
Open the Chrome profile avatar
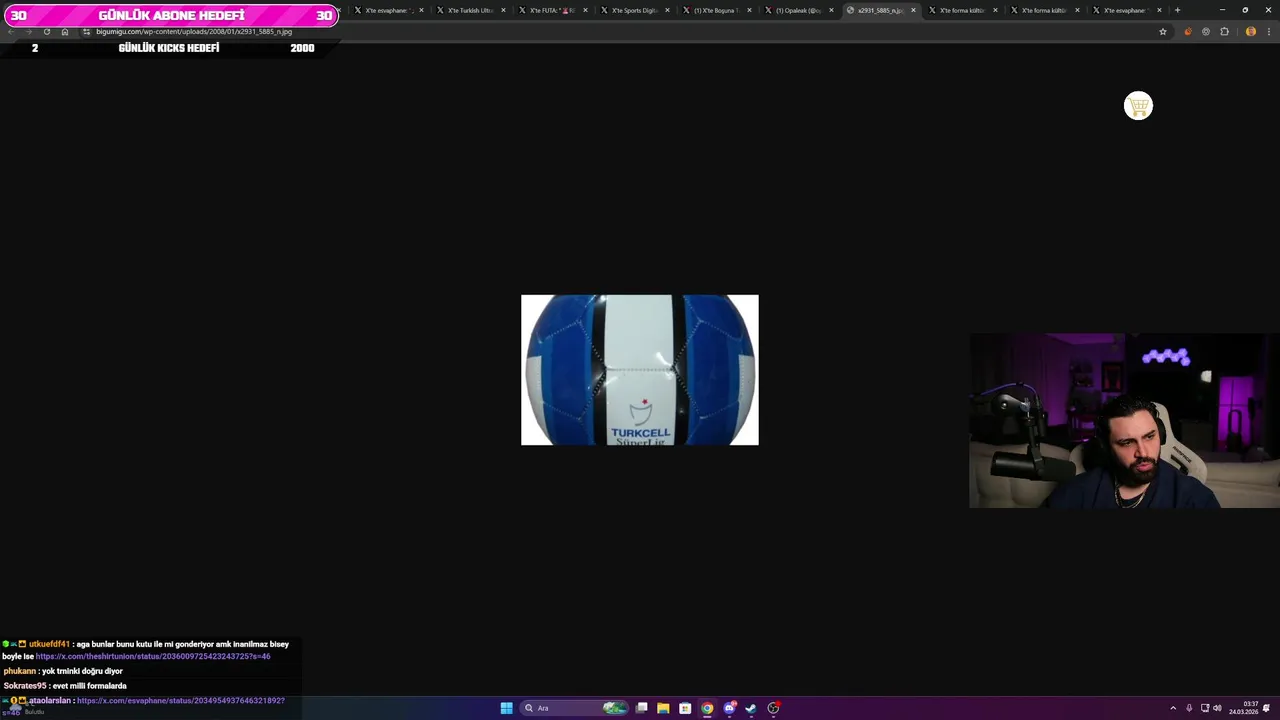(1250, 32)
